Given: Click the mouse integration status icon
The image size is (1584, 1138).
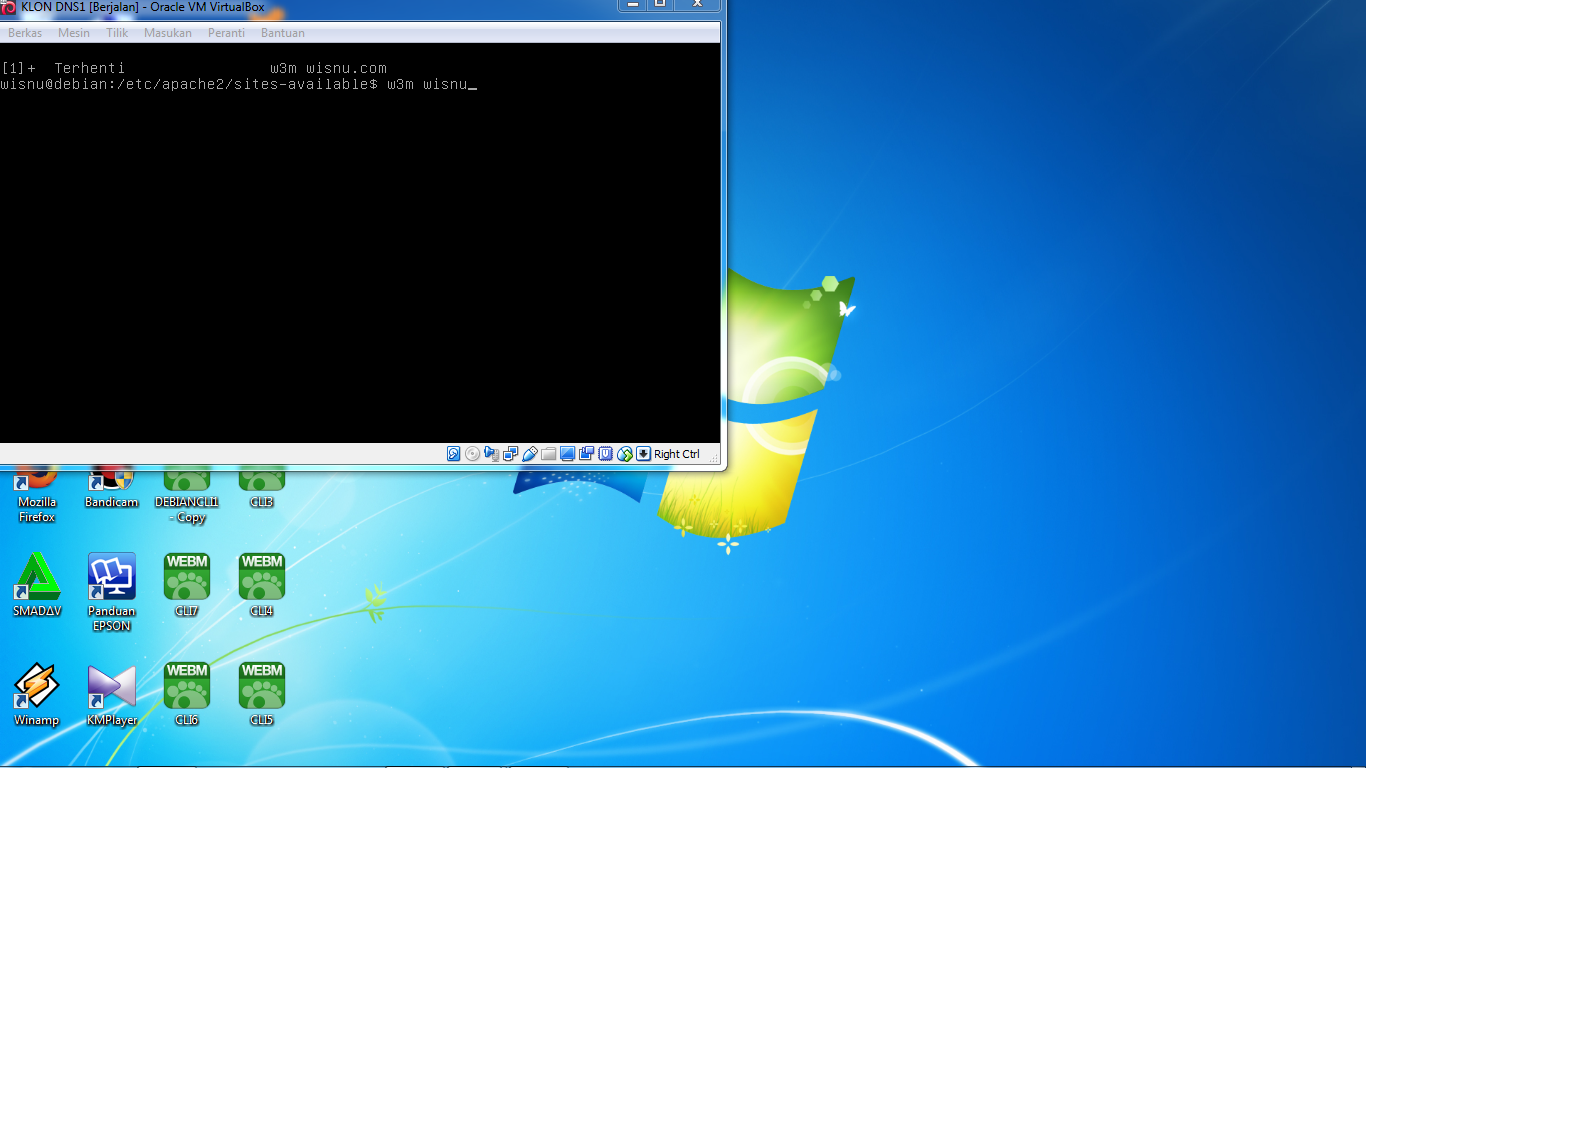Looking at the screenshot, I should pos(625,454).
